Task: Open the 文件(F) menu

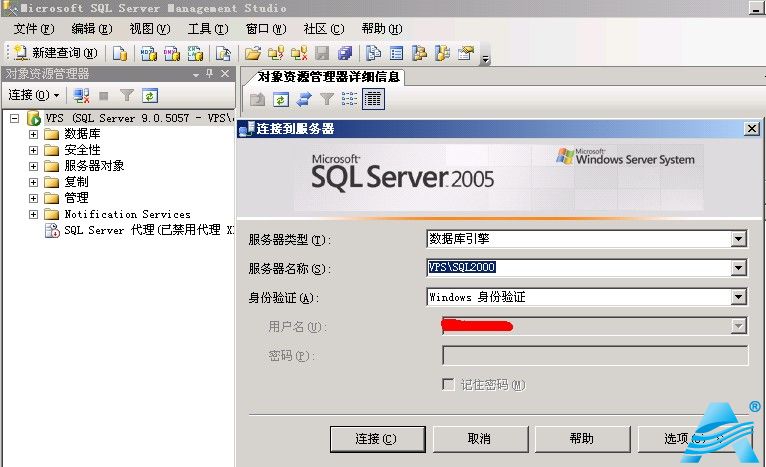Action: pos(34,29)
